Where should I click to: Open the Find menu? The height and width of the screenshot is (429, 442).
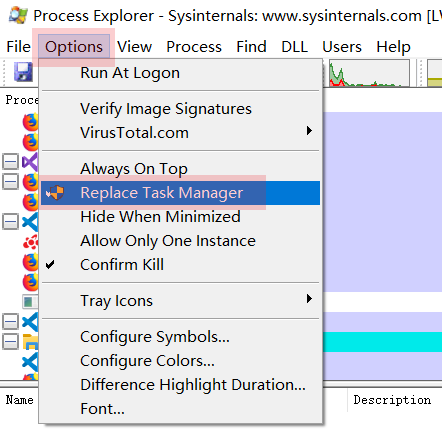251,47
